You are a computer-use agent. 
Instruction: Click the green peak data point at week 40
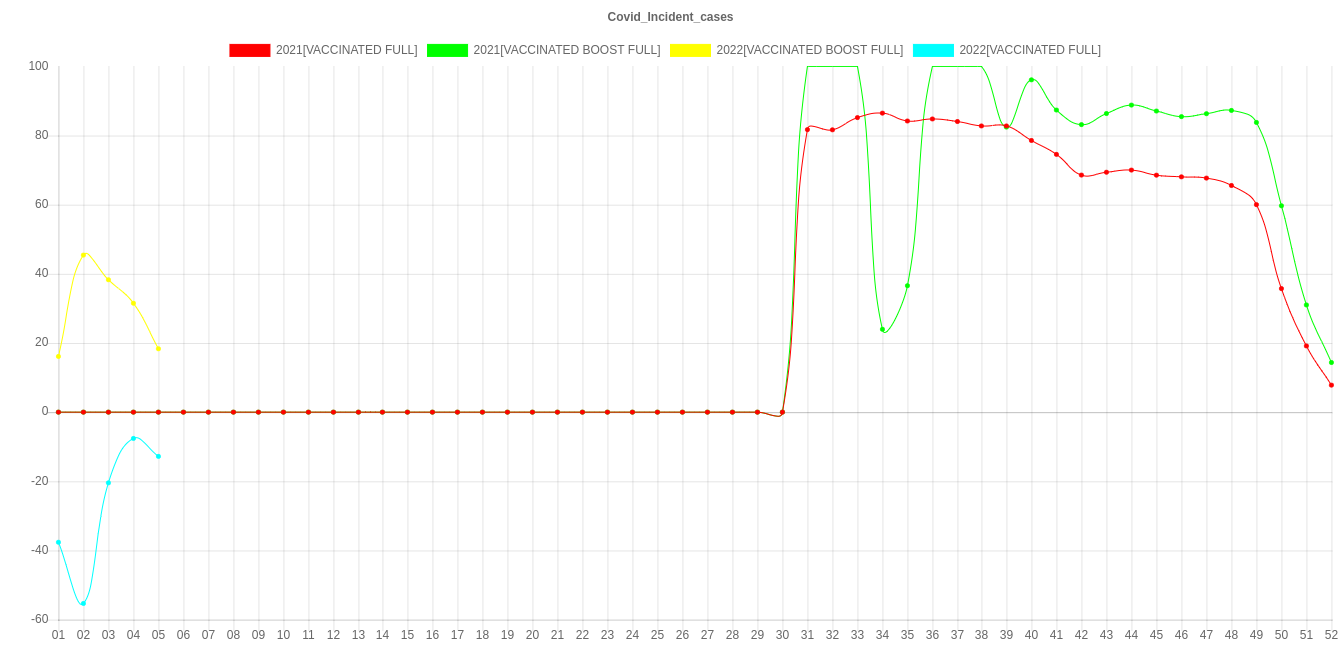[x=1031, y=80]
